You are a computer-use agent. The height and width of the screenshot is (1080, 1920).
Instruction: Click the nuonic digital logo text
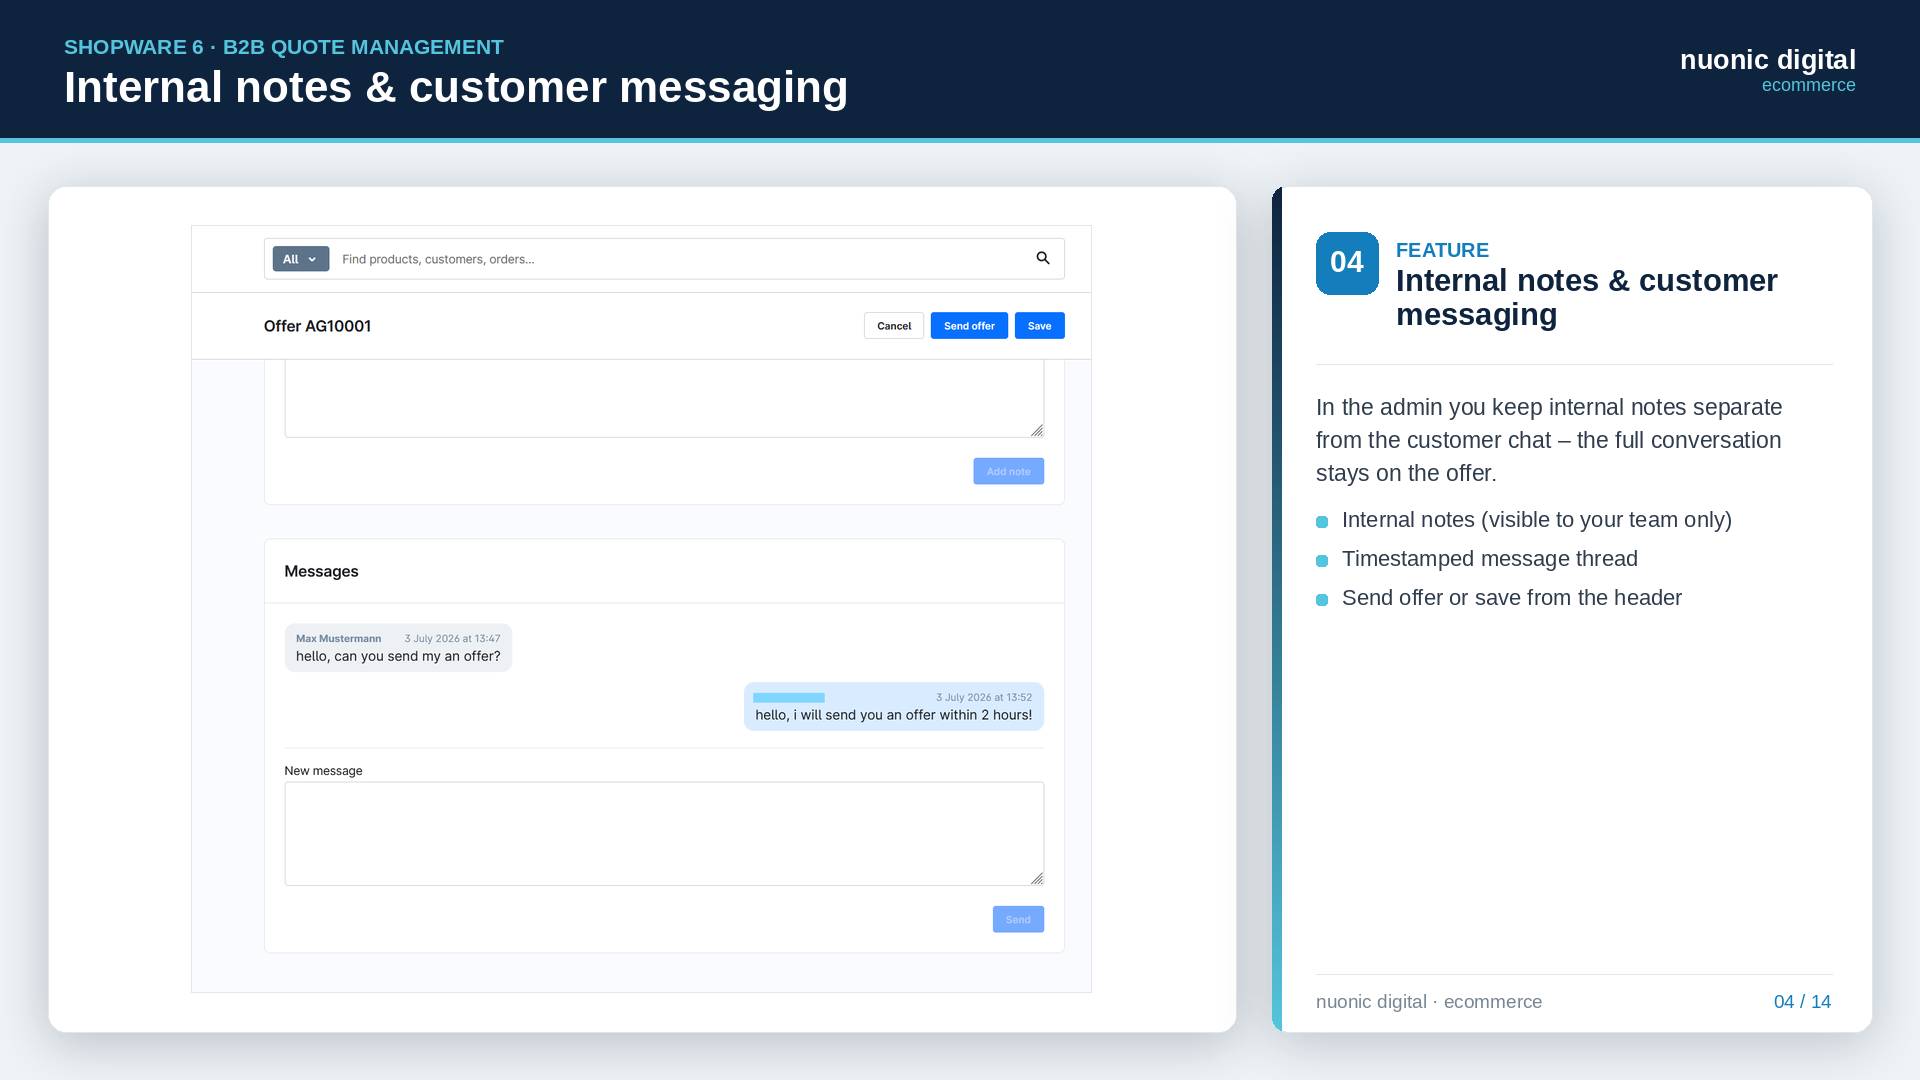[x=1767, y=60]
